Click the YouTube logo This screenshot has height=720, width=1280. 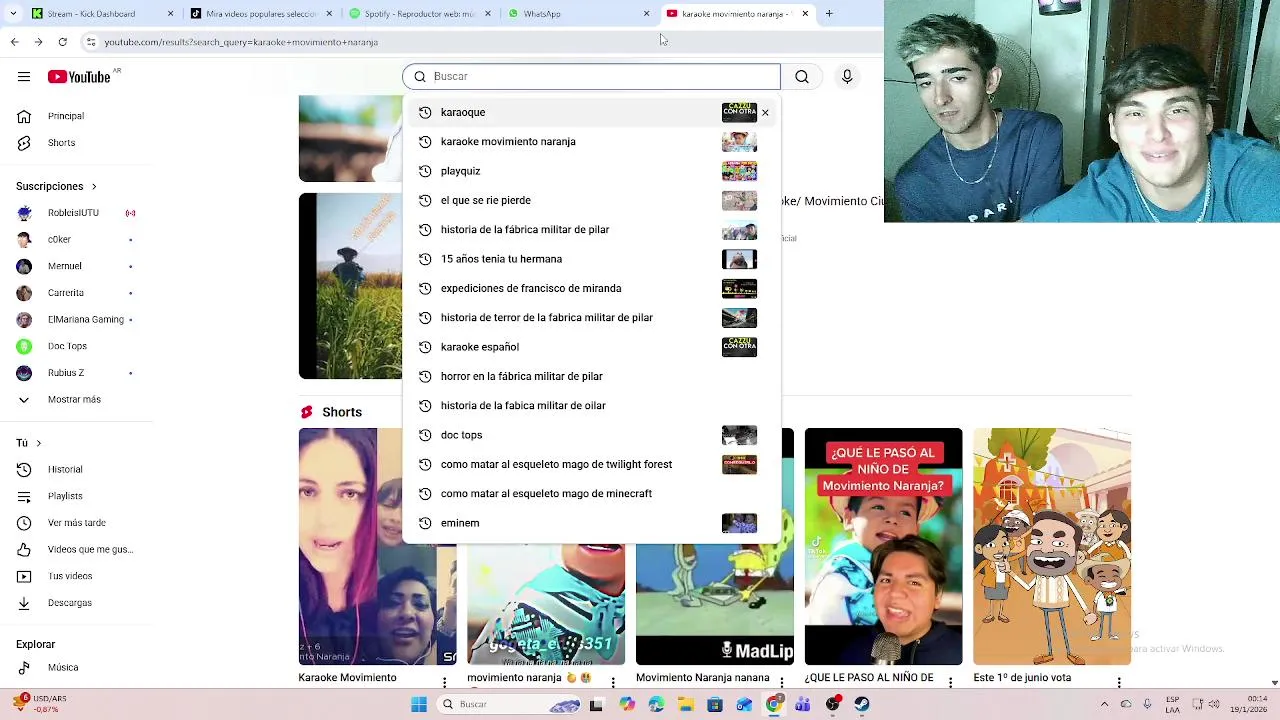click(x=79, y=77)
